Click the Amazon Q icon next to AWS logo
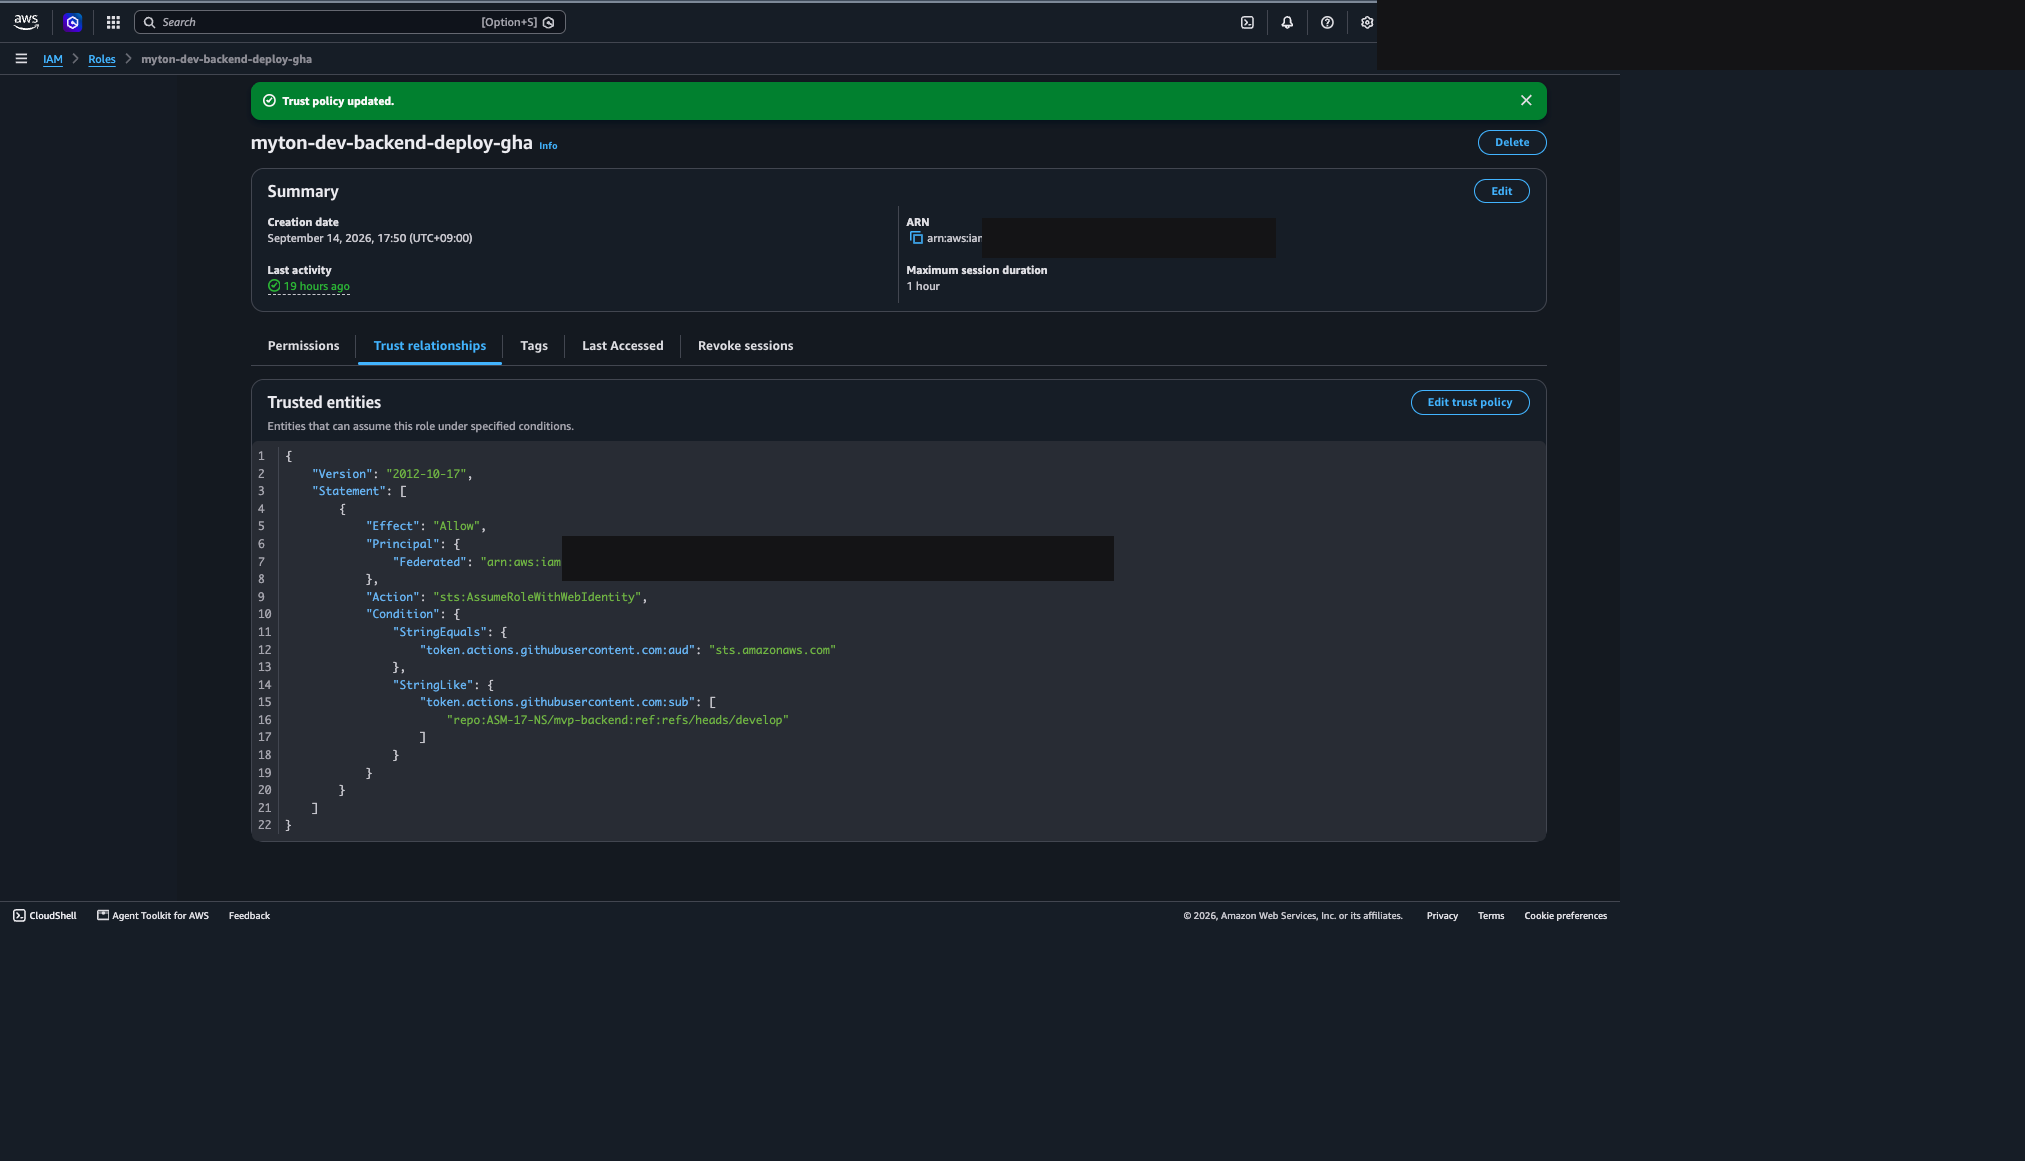The image size is (2025, 1161). 72,22
